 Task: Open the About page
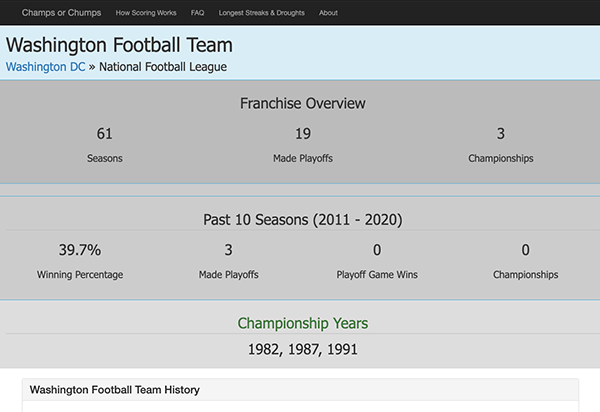328,13
